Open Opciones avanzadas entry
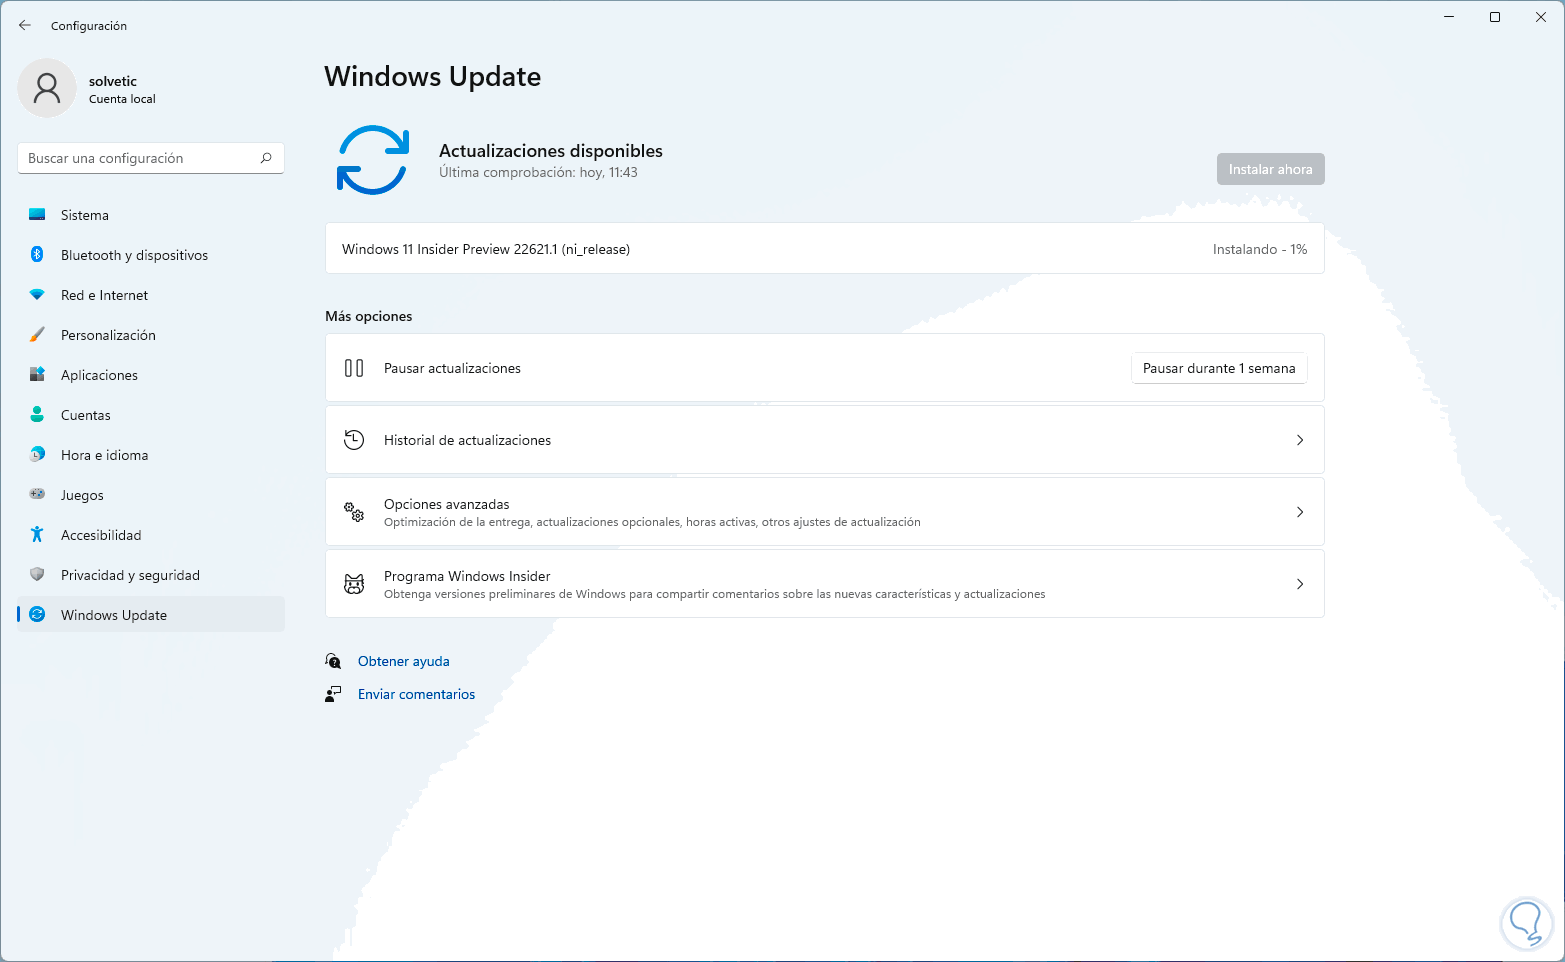 [825, 512]
